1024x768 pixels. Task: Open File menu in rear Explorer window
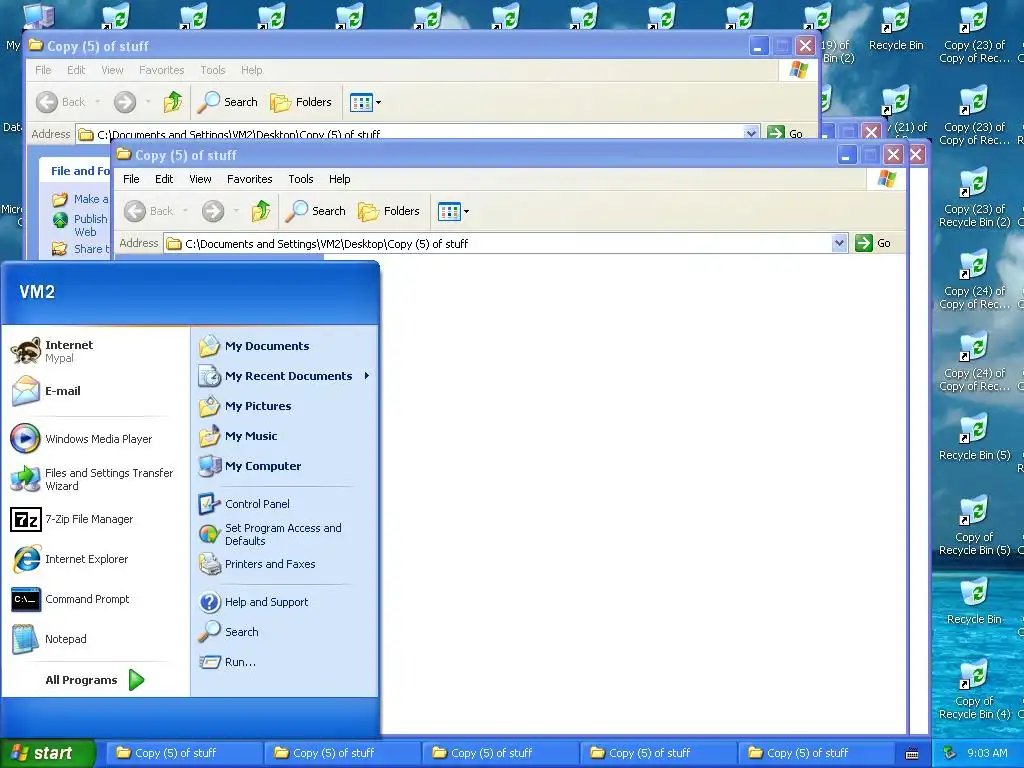[43, 70]
